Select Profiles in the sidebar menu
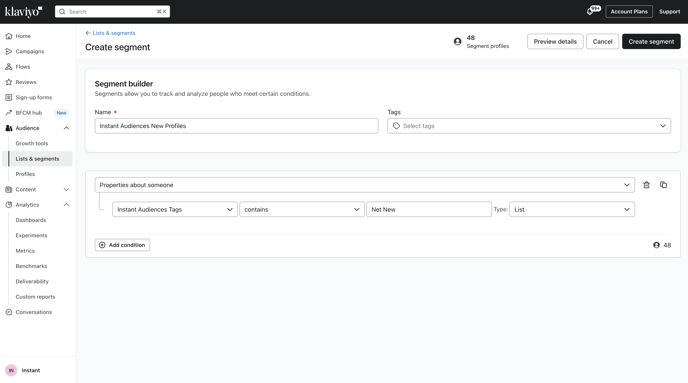The width and height of the screenshot is (688, 383). (x=25, y=174)
